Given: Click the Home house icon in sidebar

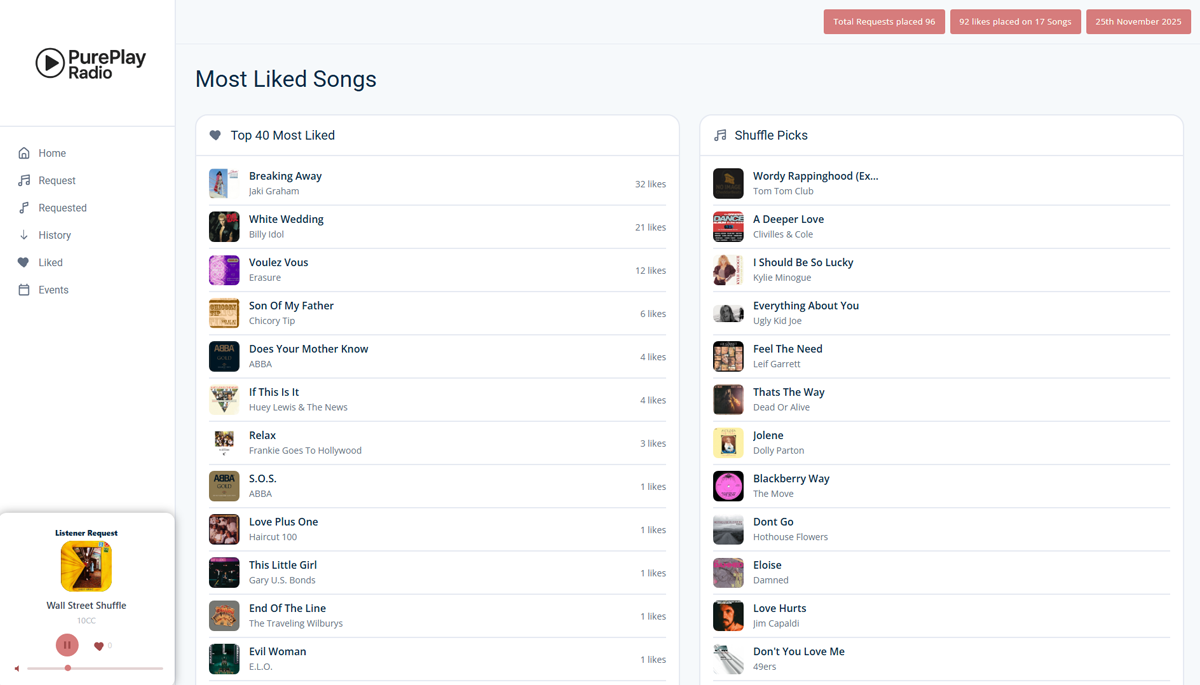Looking at the screenshot, I should tap(24, 153).
